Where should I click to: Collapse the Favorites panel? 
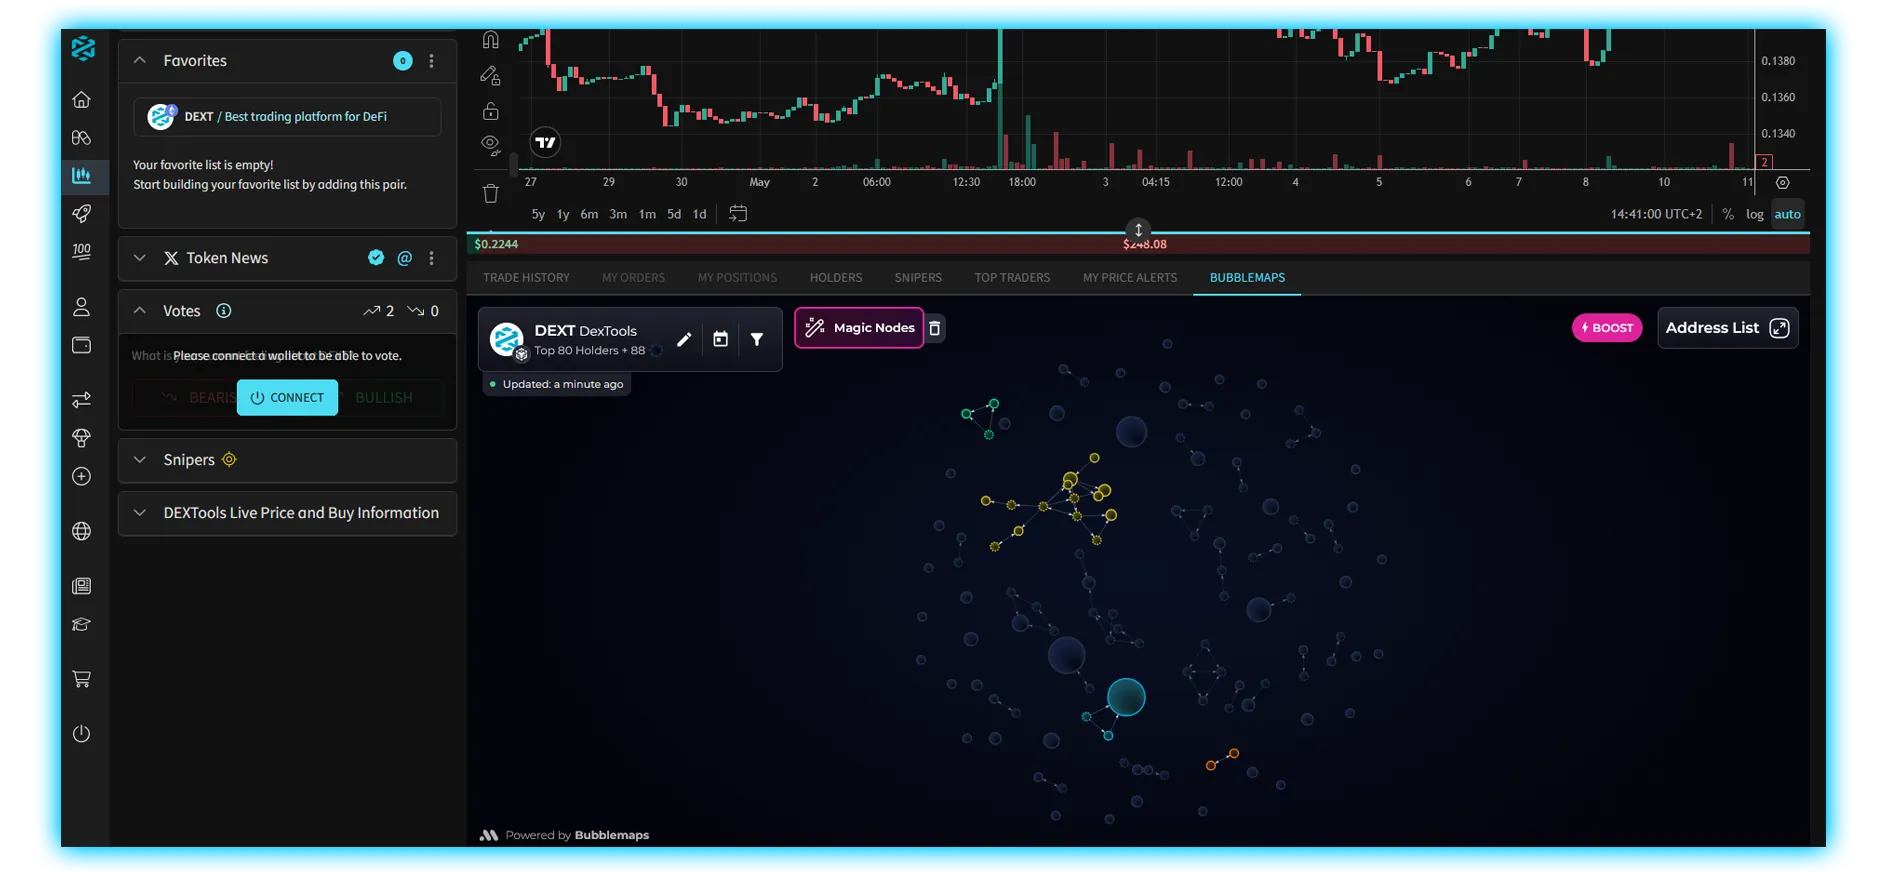[x=140, y=60]
